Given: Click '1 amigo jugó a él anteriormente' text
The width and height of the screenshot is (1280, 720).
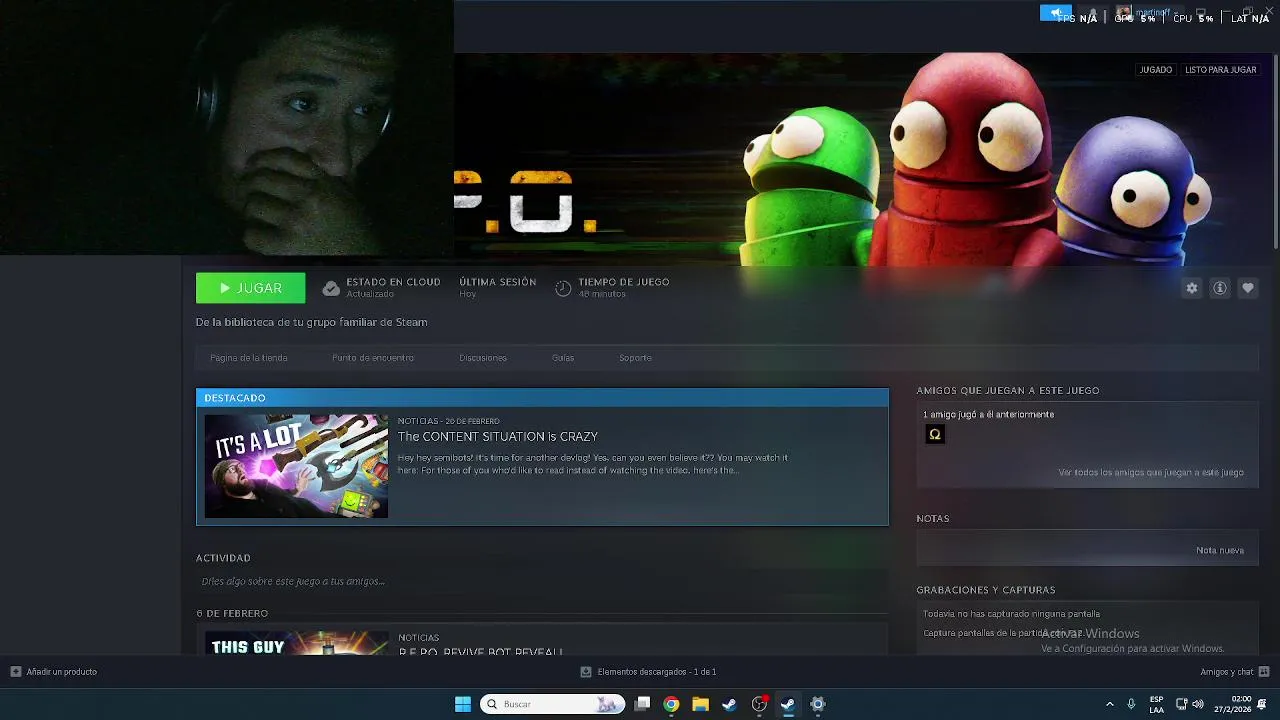Looking at the screenshot, I should 988,414.
